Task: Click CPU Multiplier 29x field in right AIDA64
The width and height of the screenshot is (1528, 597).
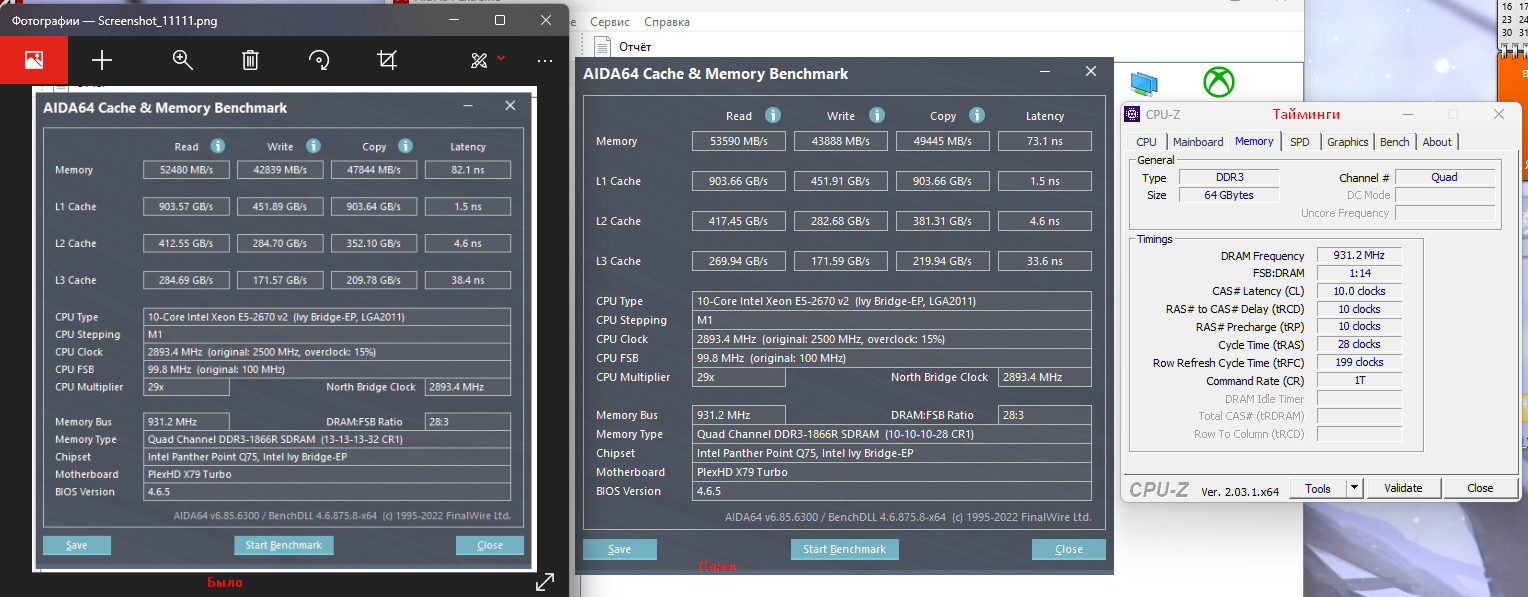Action: [x=739, y=377]
